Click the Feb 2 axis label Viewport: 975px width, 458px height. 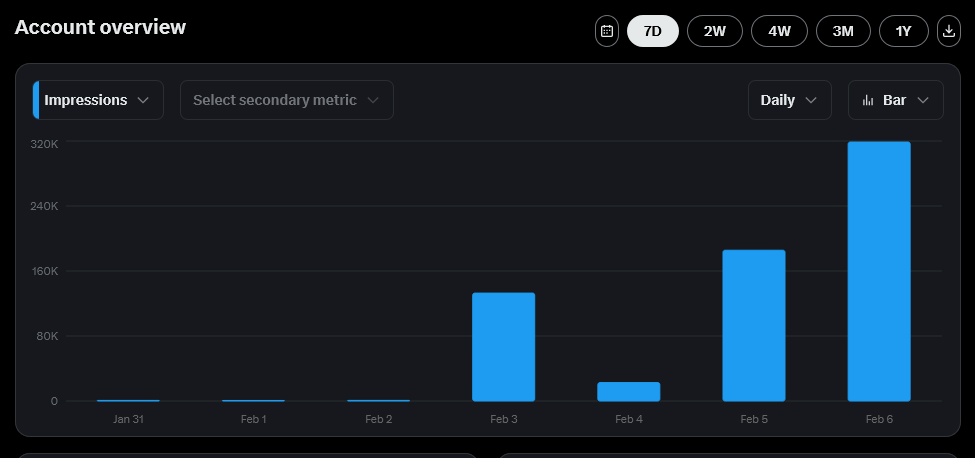(x=379, y=419)
